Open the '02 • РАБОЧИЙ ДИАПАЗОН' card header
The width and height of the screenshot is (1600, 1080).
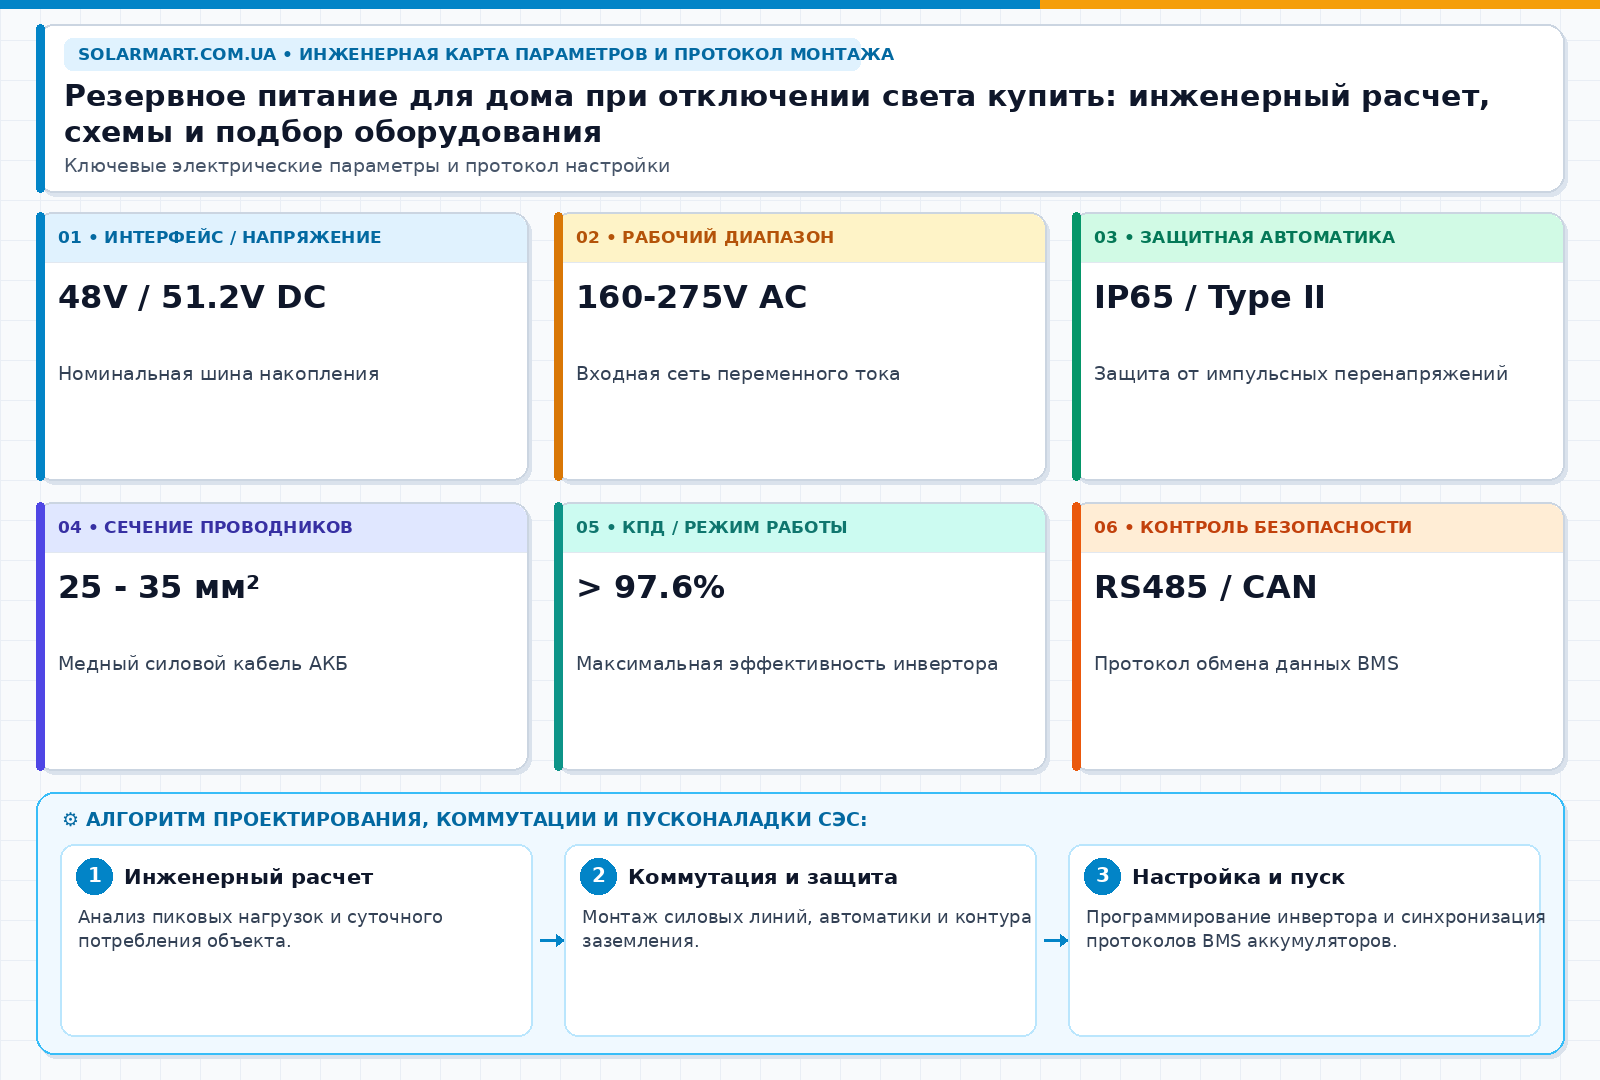804,238
